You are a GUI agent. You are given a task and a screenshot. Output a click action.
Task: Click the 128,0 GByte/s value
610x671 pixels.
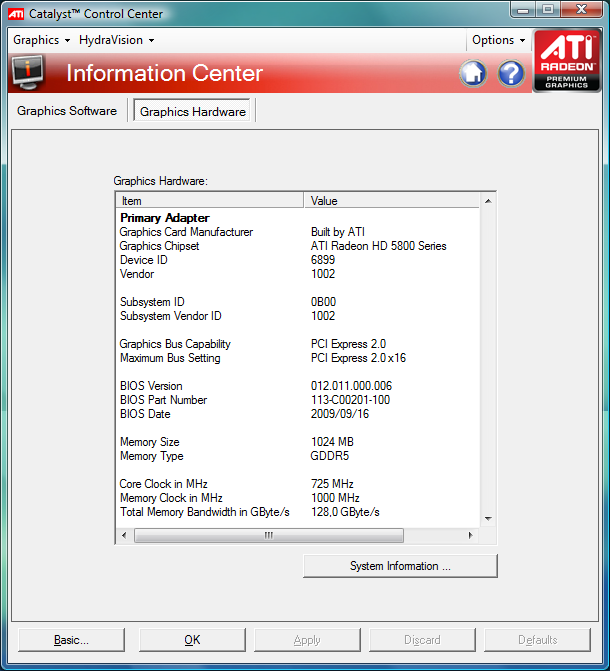[x=345, y=512]
